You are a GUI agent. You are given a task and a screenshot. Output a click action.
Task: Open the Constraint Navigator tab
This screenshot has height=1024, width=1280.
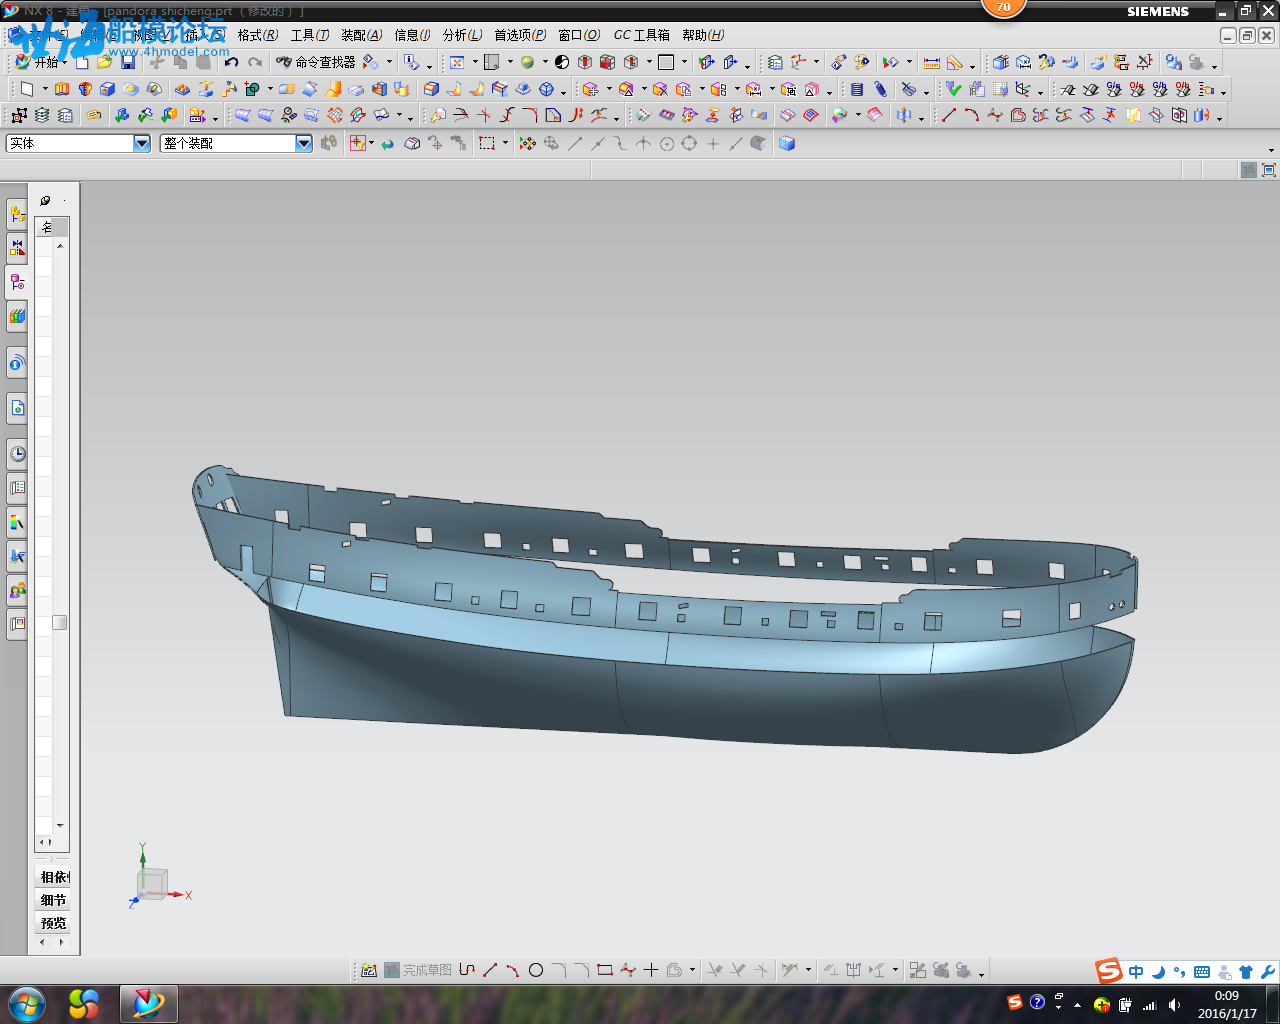(17, 247)
